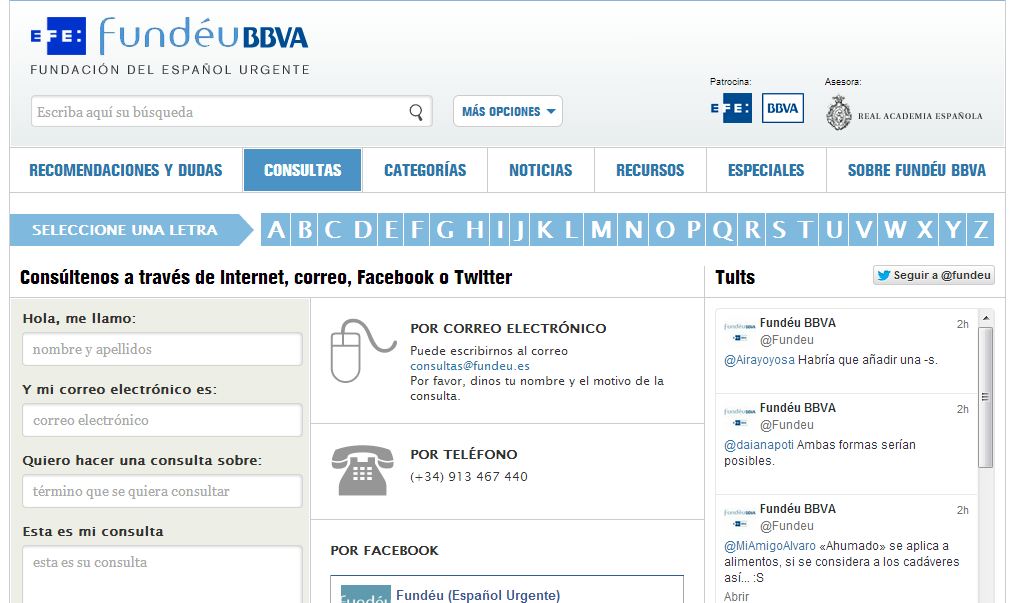1027x603 pixels.
Task: Select letter T in the alphabet bar
Action: [x=806, y=230]
